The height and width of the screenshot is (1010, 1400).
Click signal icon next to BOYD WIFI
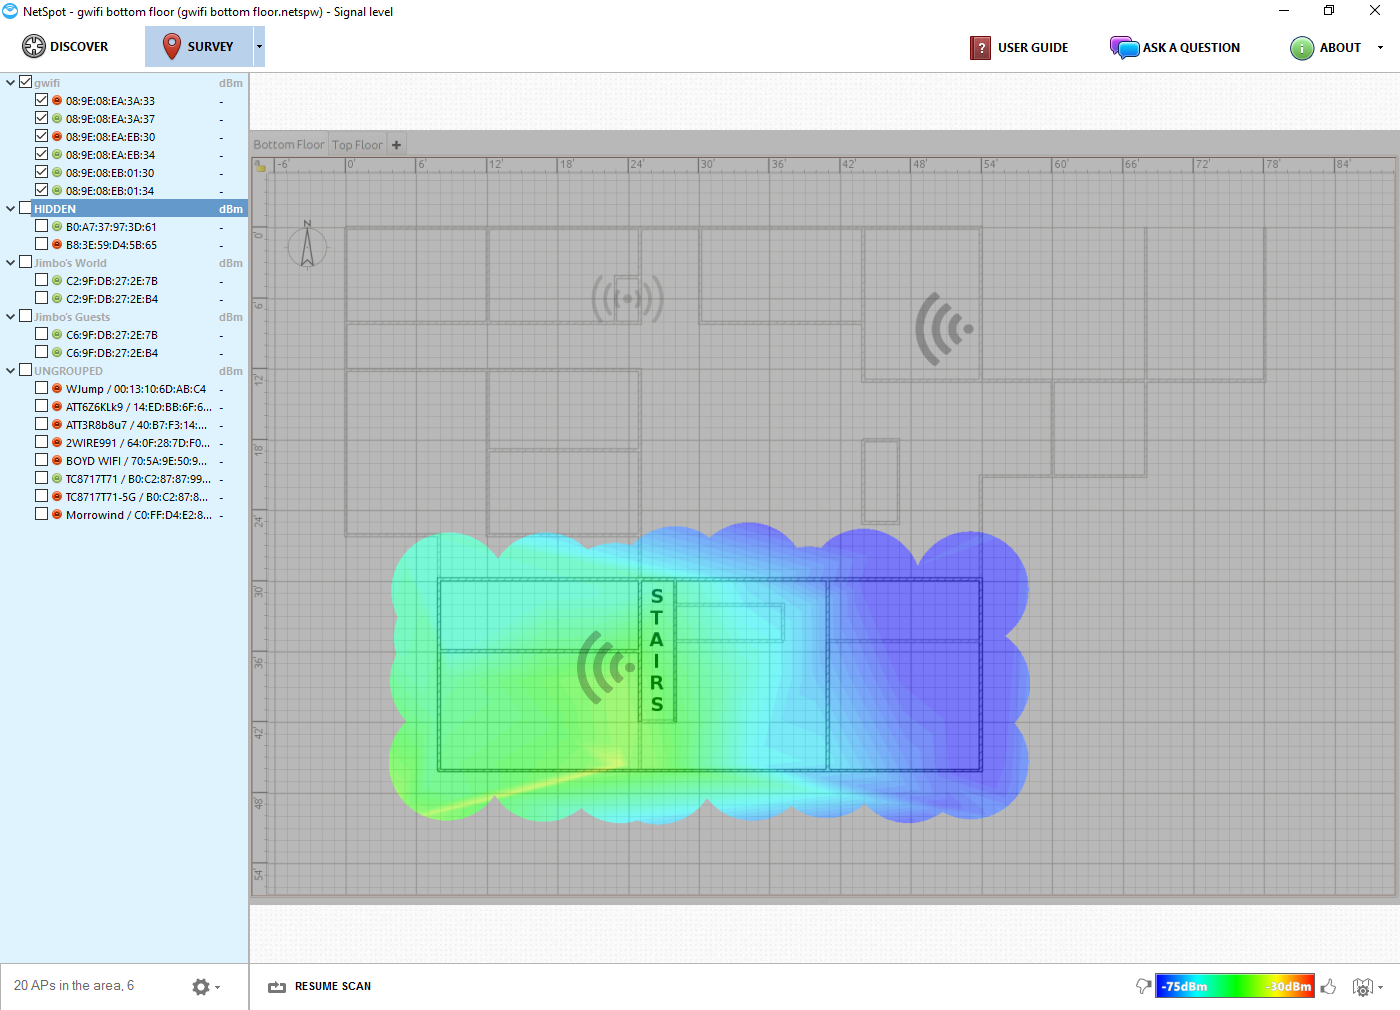(x=57, y=460)
